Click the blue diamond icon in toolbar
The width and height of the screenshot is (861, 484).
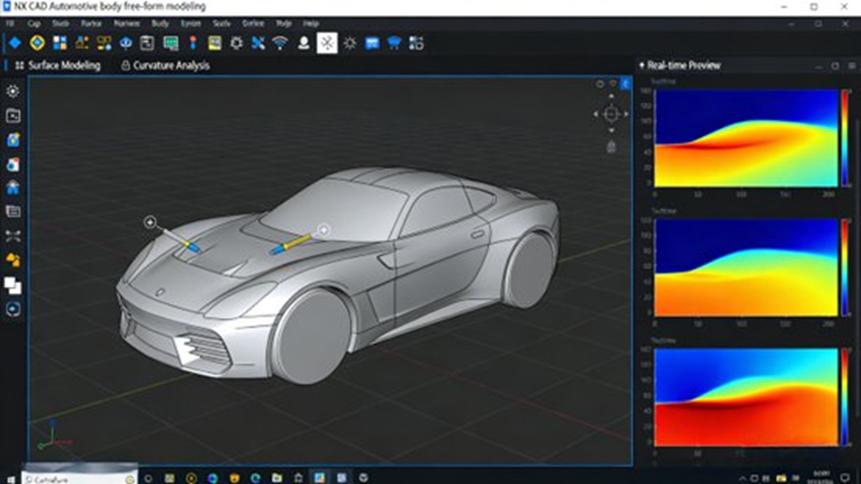15,43
